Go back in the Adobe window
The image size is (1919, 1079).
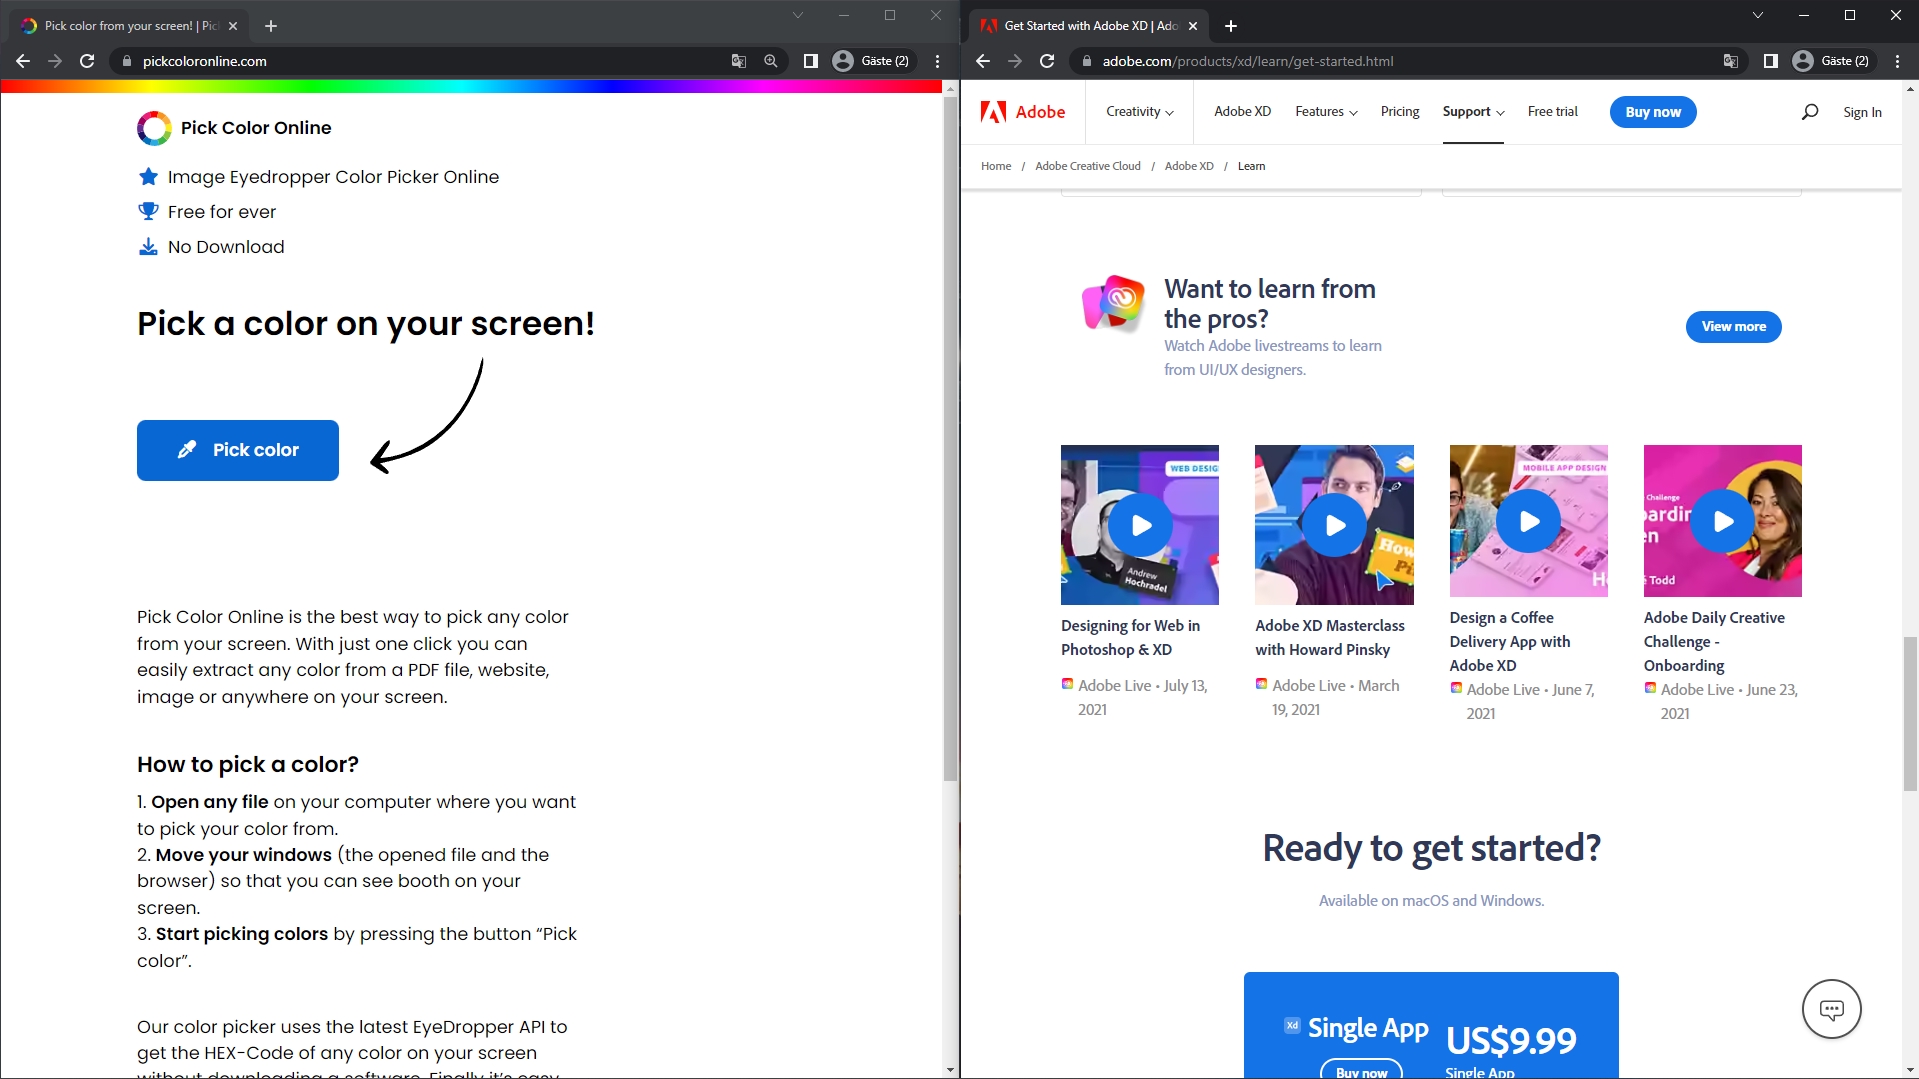pyautogui.click(x=983, y=61)
